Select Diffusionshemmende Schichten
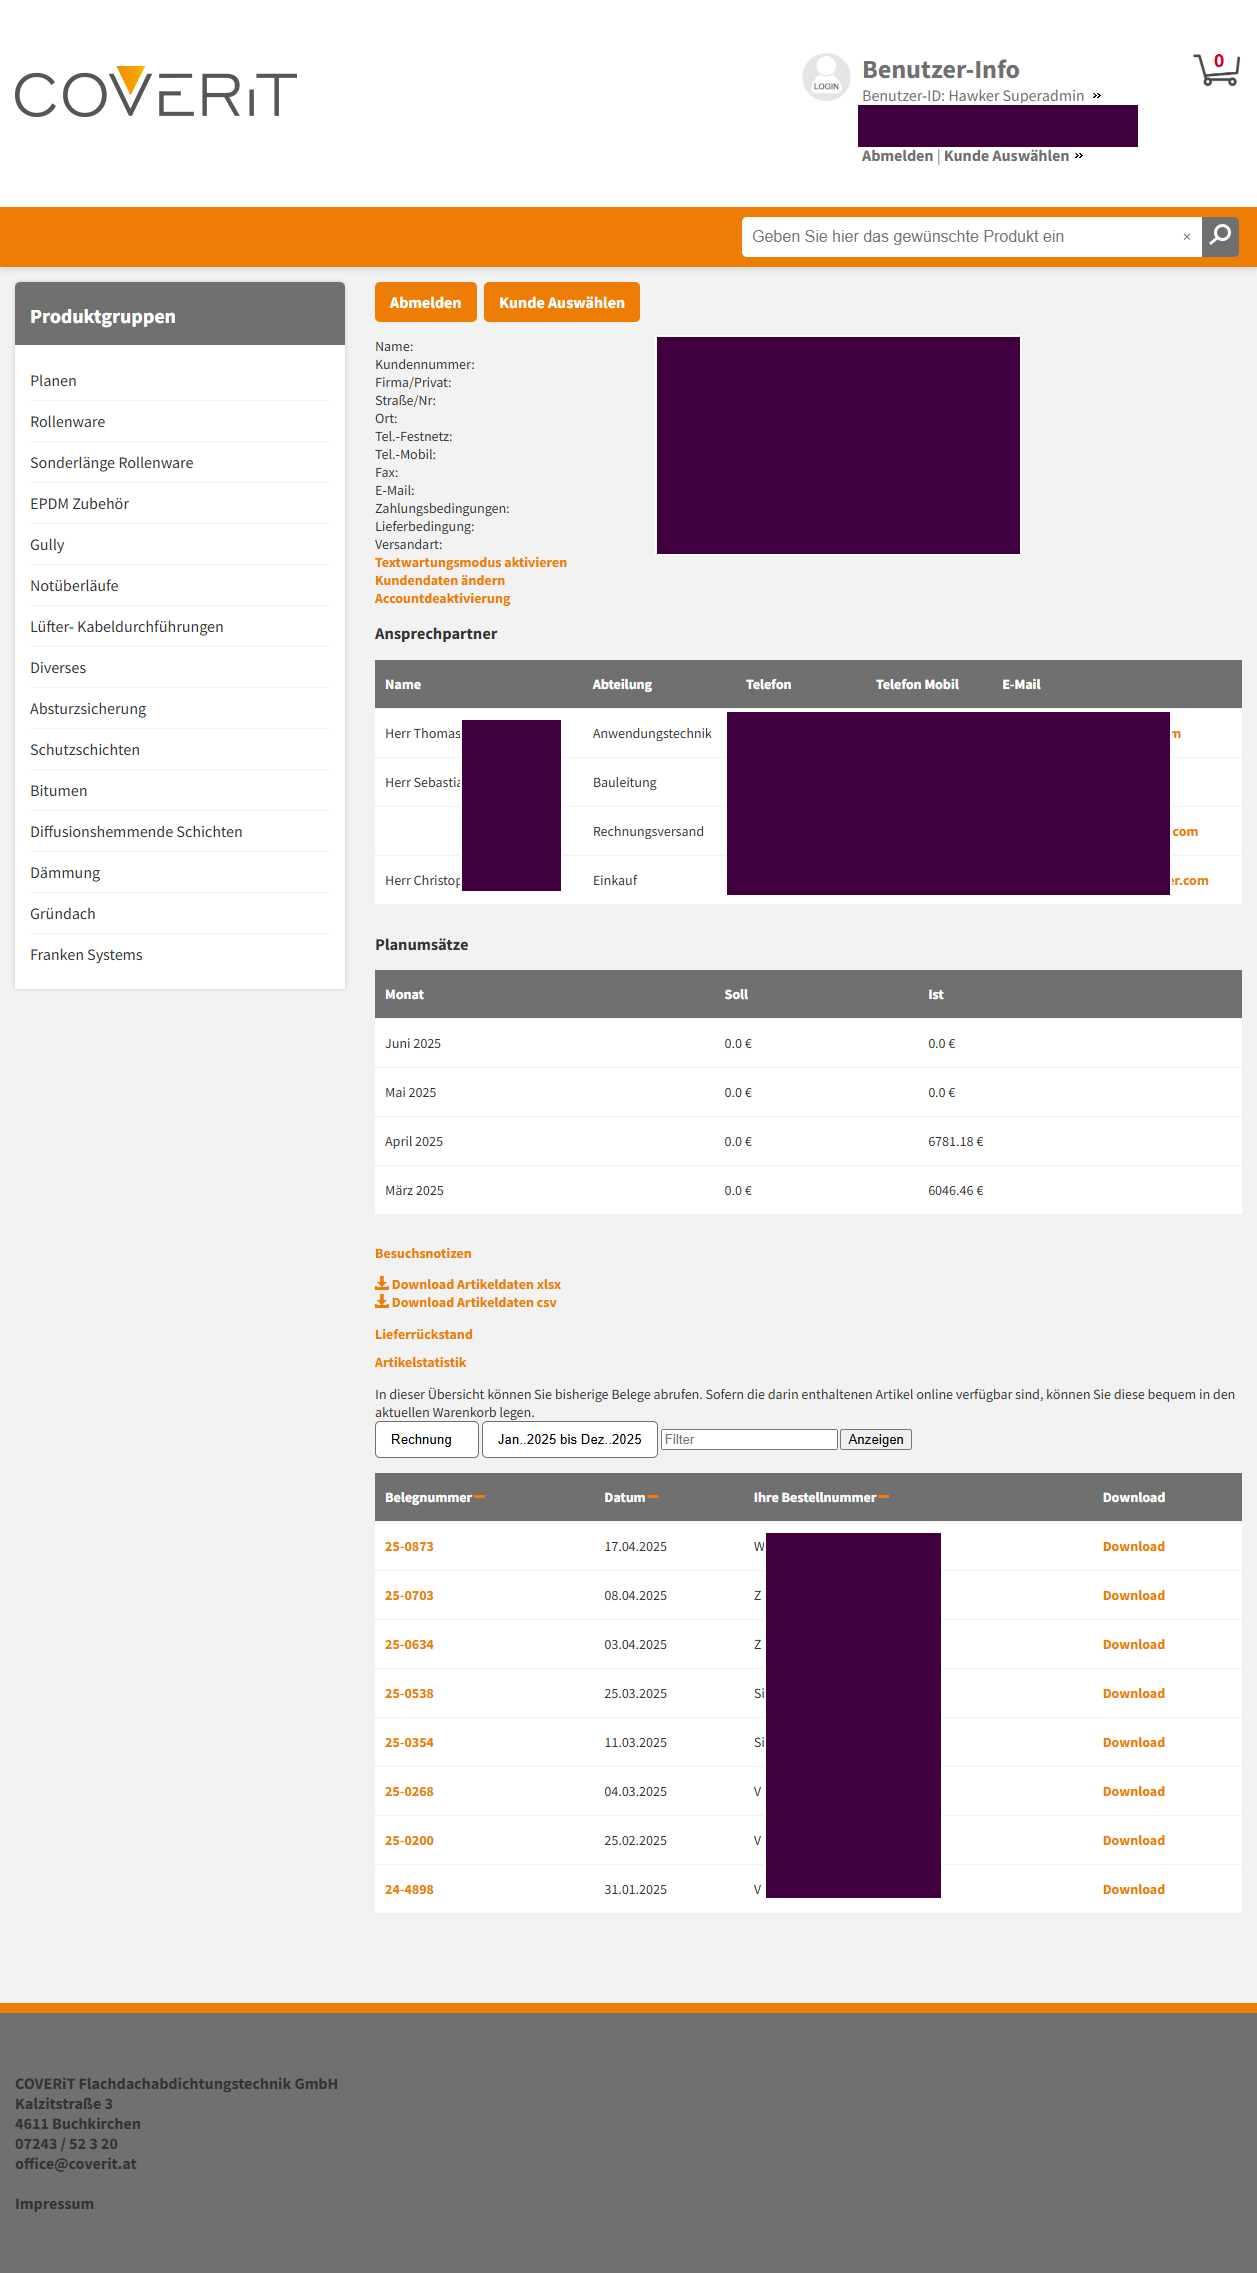1257x2273 pixels. tap(136, 832)
